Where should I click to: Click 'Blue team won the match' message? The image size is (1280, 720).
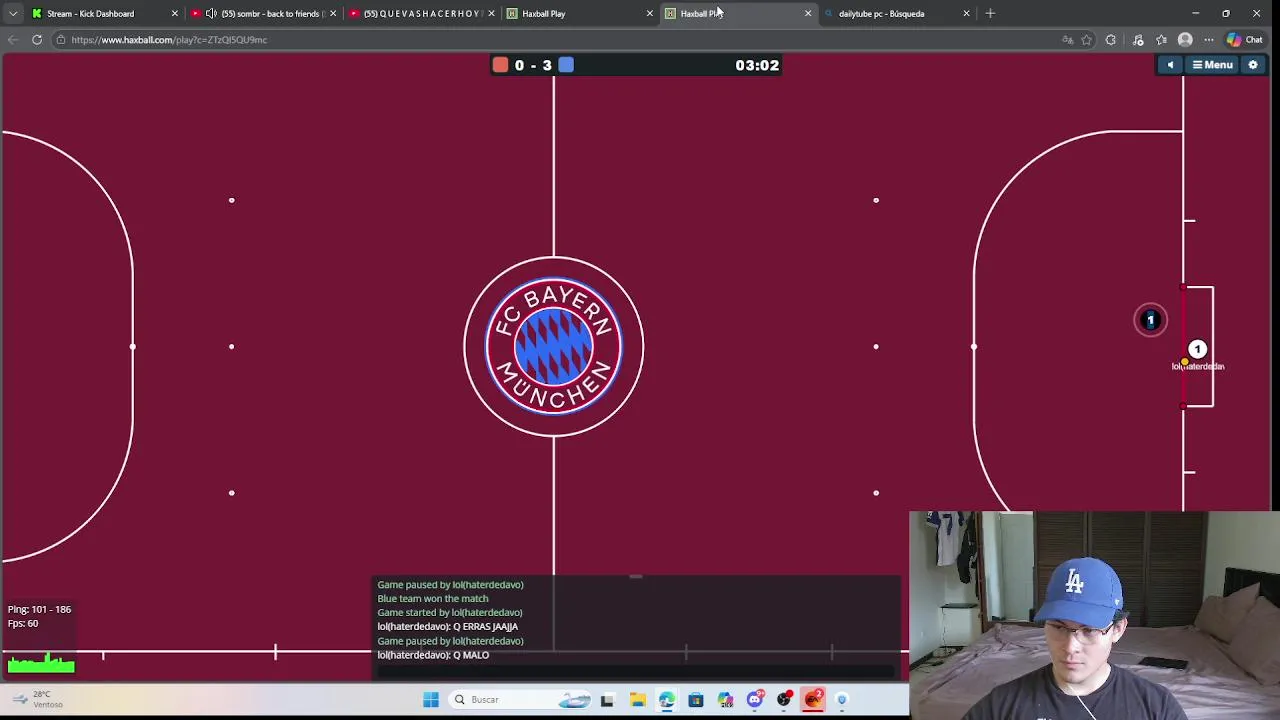point(433,599)
